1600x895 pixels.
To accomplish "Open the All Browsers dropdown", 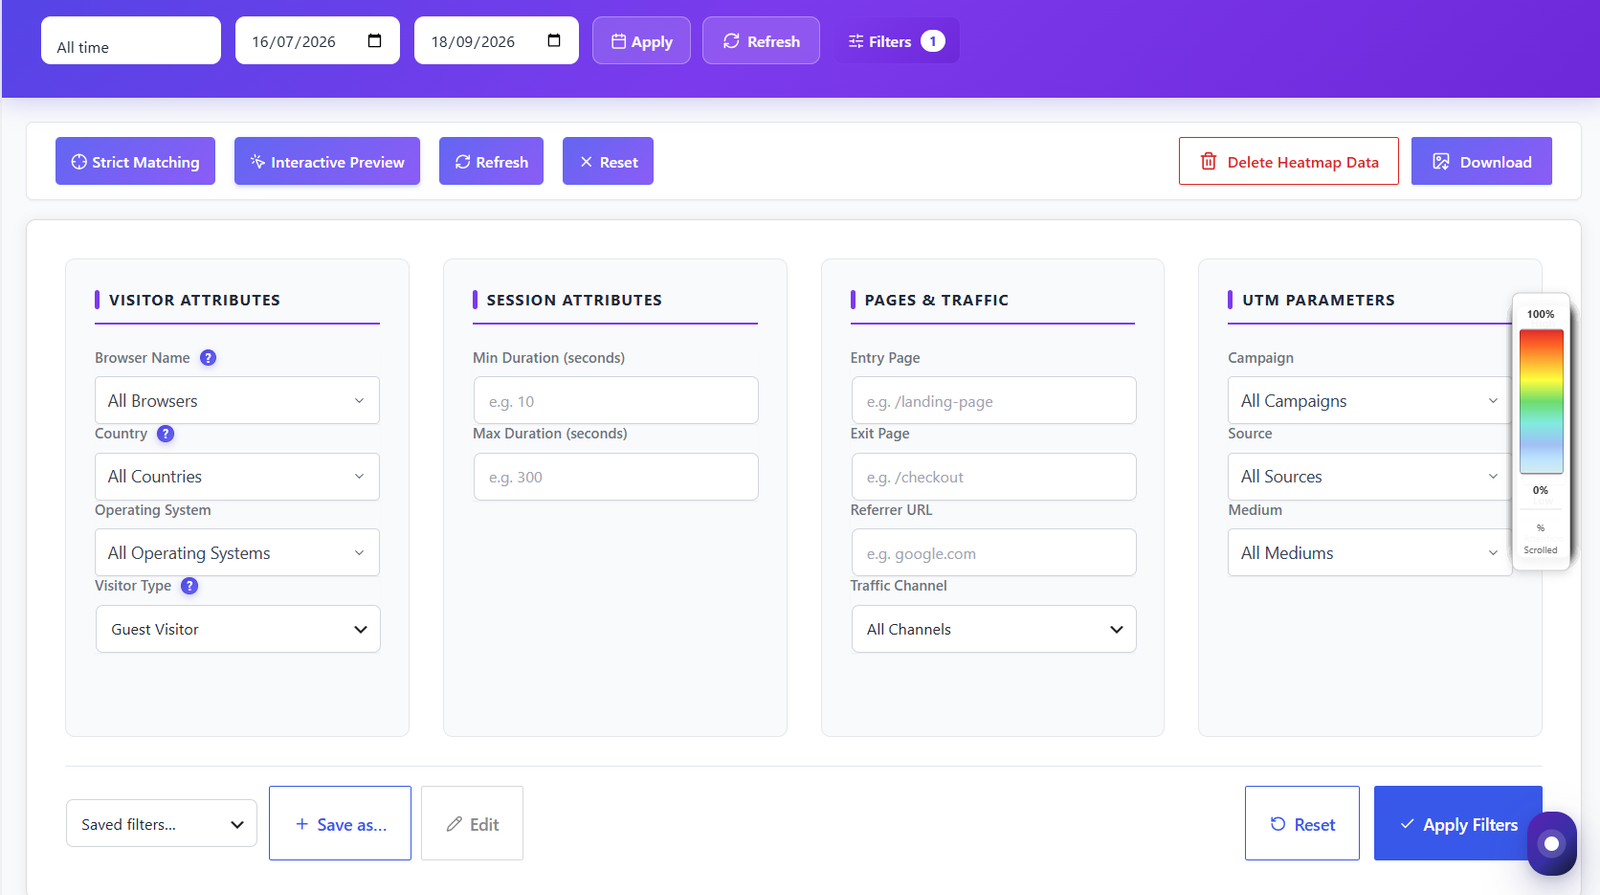I will pyautogui.click(x=237, y=401).
